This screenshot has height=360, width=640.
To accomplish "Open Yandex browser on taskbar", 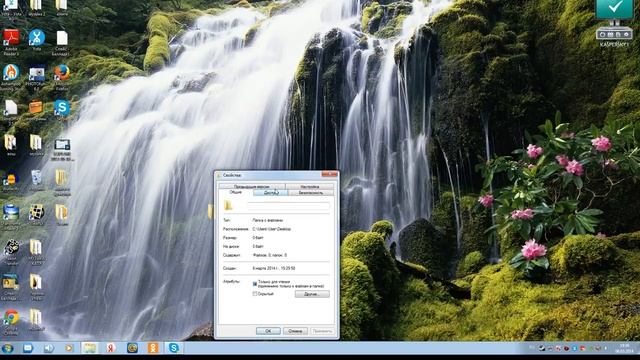I will click(x=111, y=348).
